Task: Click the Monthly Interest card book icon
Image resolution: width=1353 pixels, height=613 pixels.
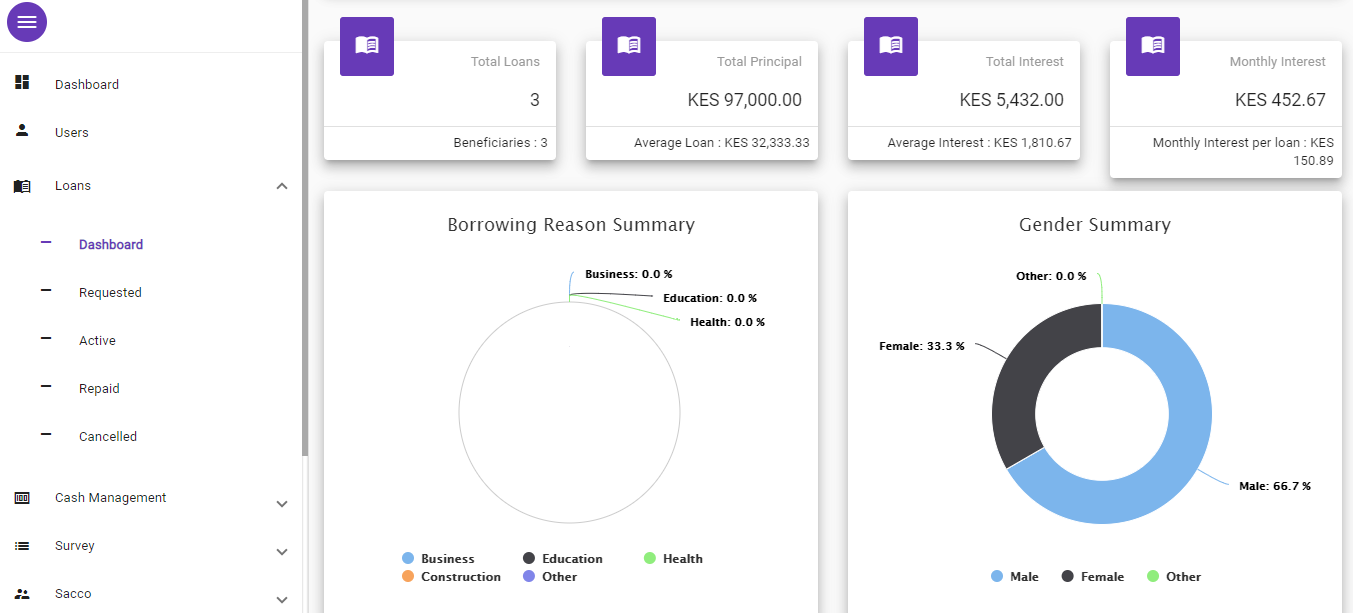Action: tap(1153, 45)
